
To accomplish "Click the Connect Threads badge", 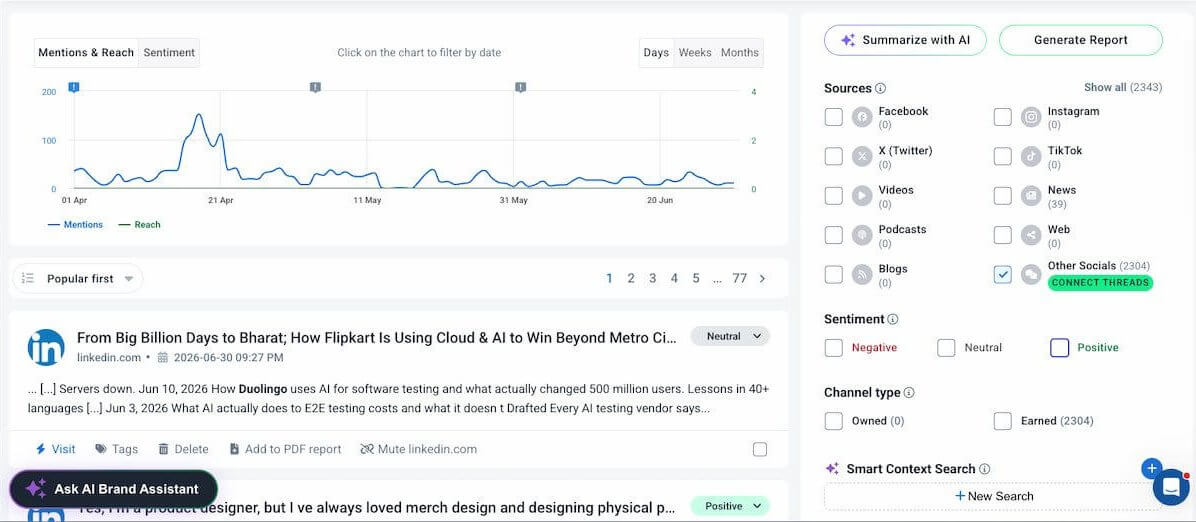I will 1100,282.
